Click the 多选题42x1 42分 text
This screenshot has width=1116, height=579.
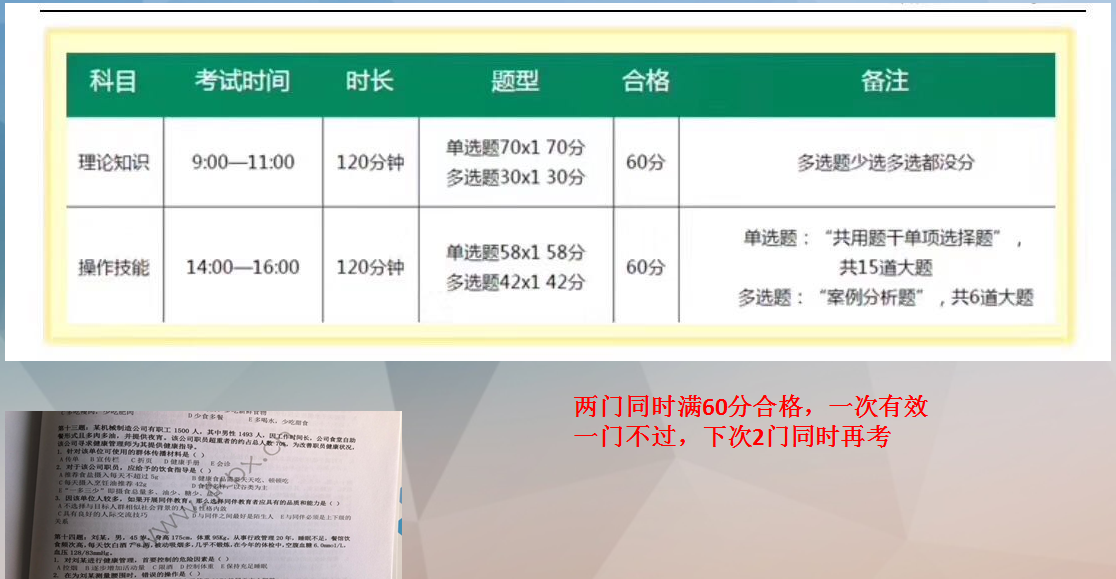[515, 282]
